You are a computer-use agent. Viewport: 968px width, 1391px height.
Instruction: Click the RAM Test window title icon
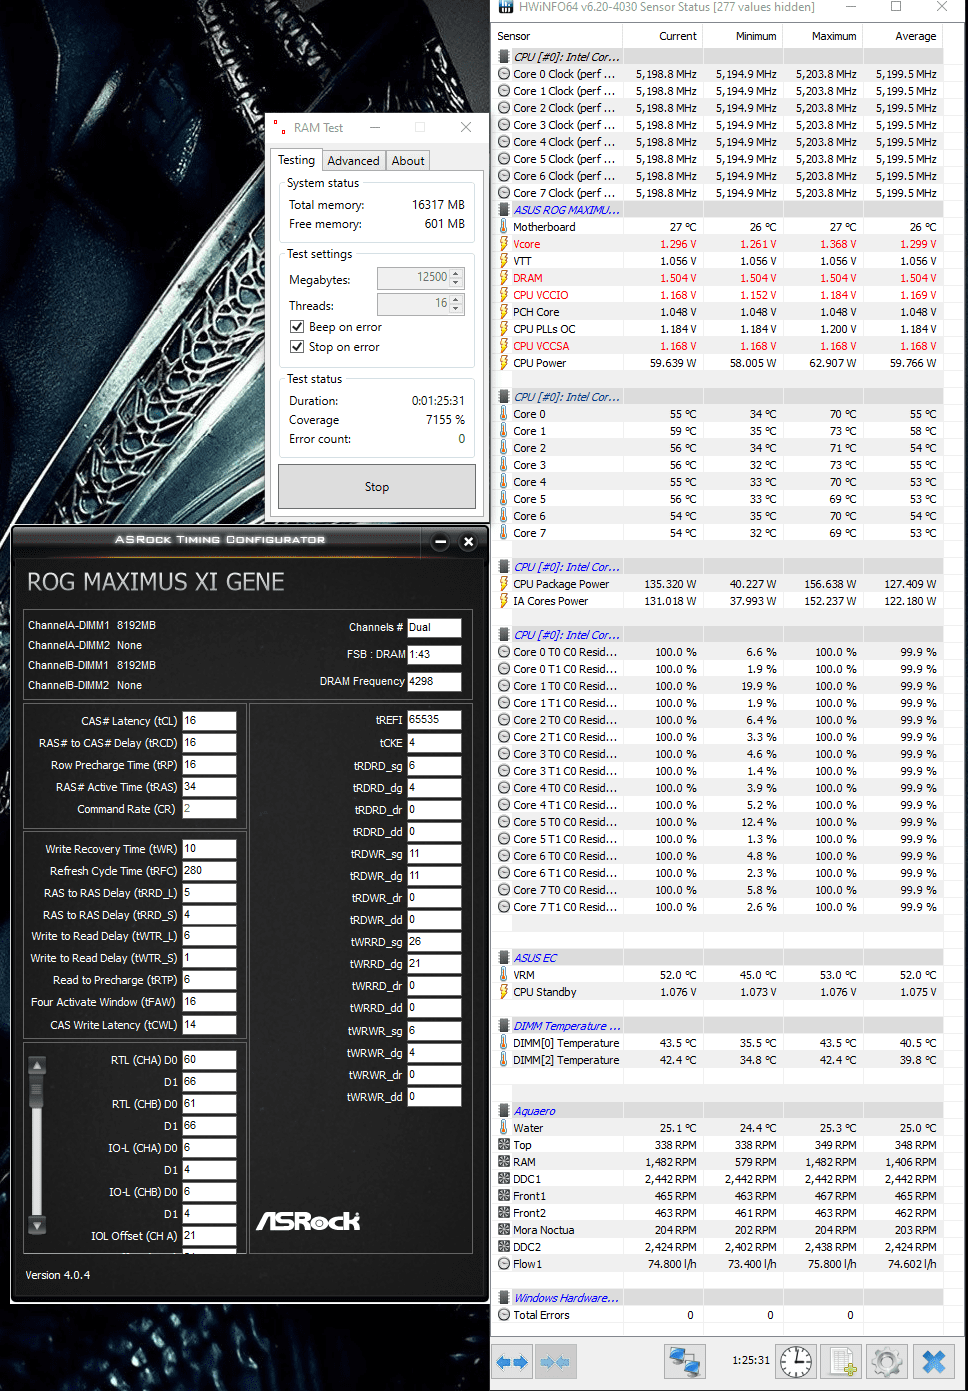click(281, 127)
